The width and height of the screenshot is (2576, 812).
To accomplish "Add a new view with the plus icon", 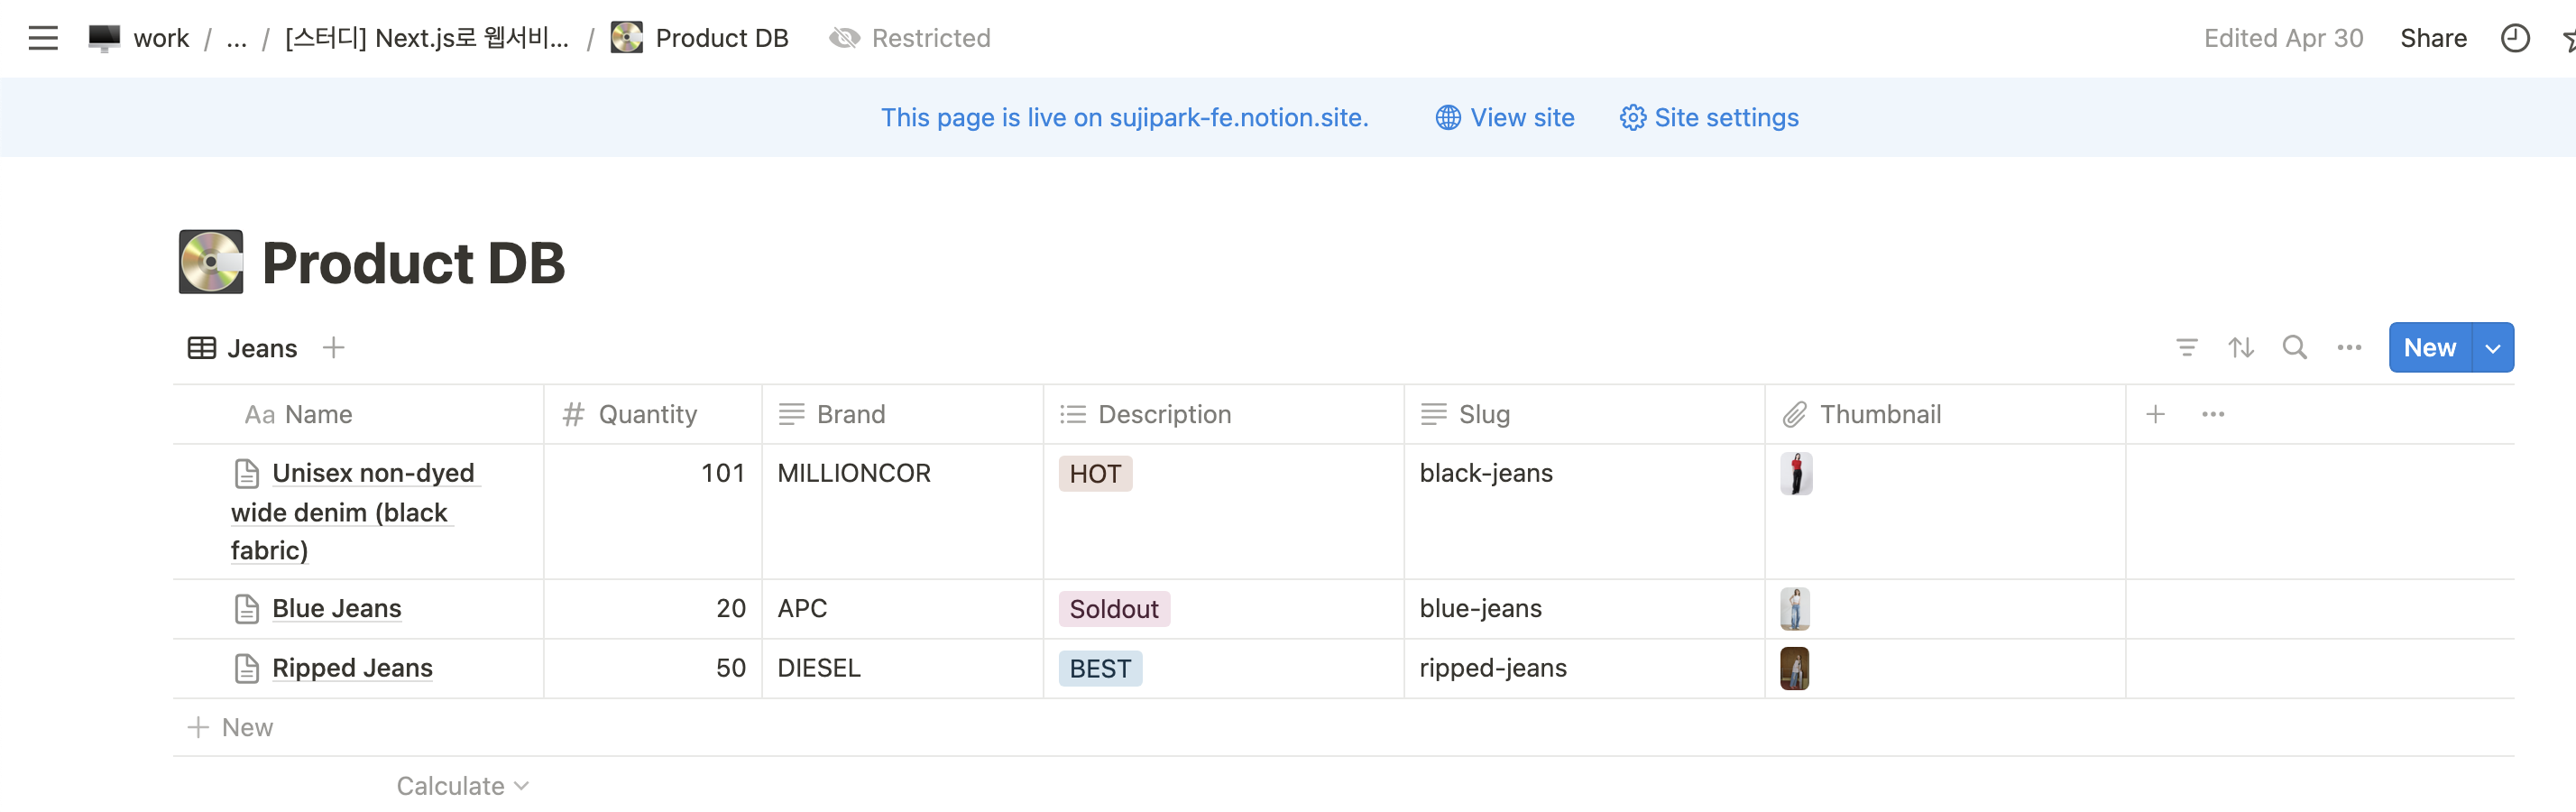I will point(334,348).
